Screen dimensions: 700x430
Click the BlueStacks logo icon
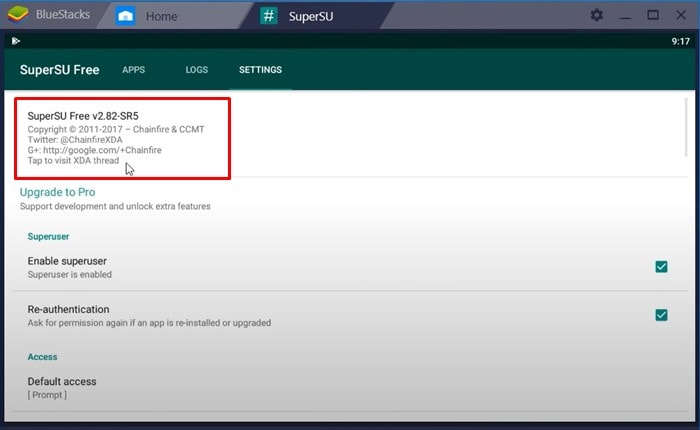pyautogui.click(x=18, y=15)
